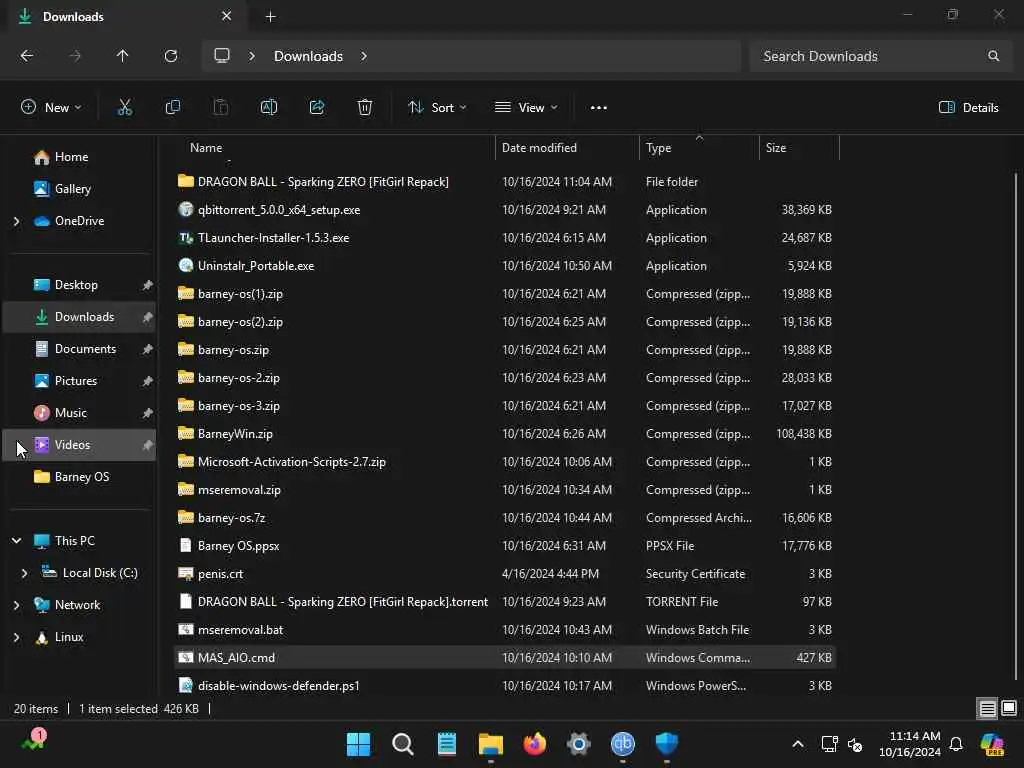Select disable-windows-defender.ps1
The width and height of the screenshot is (1024, 768).
coord(505,686)
